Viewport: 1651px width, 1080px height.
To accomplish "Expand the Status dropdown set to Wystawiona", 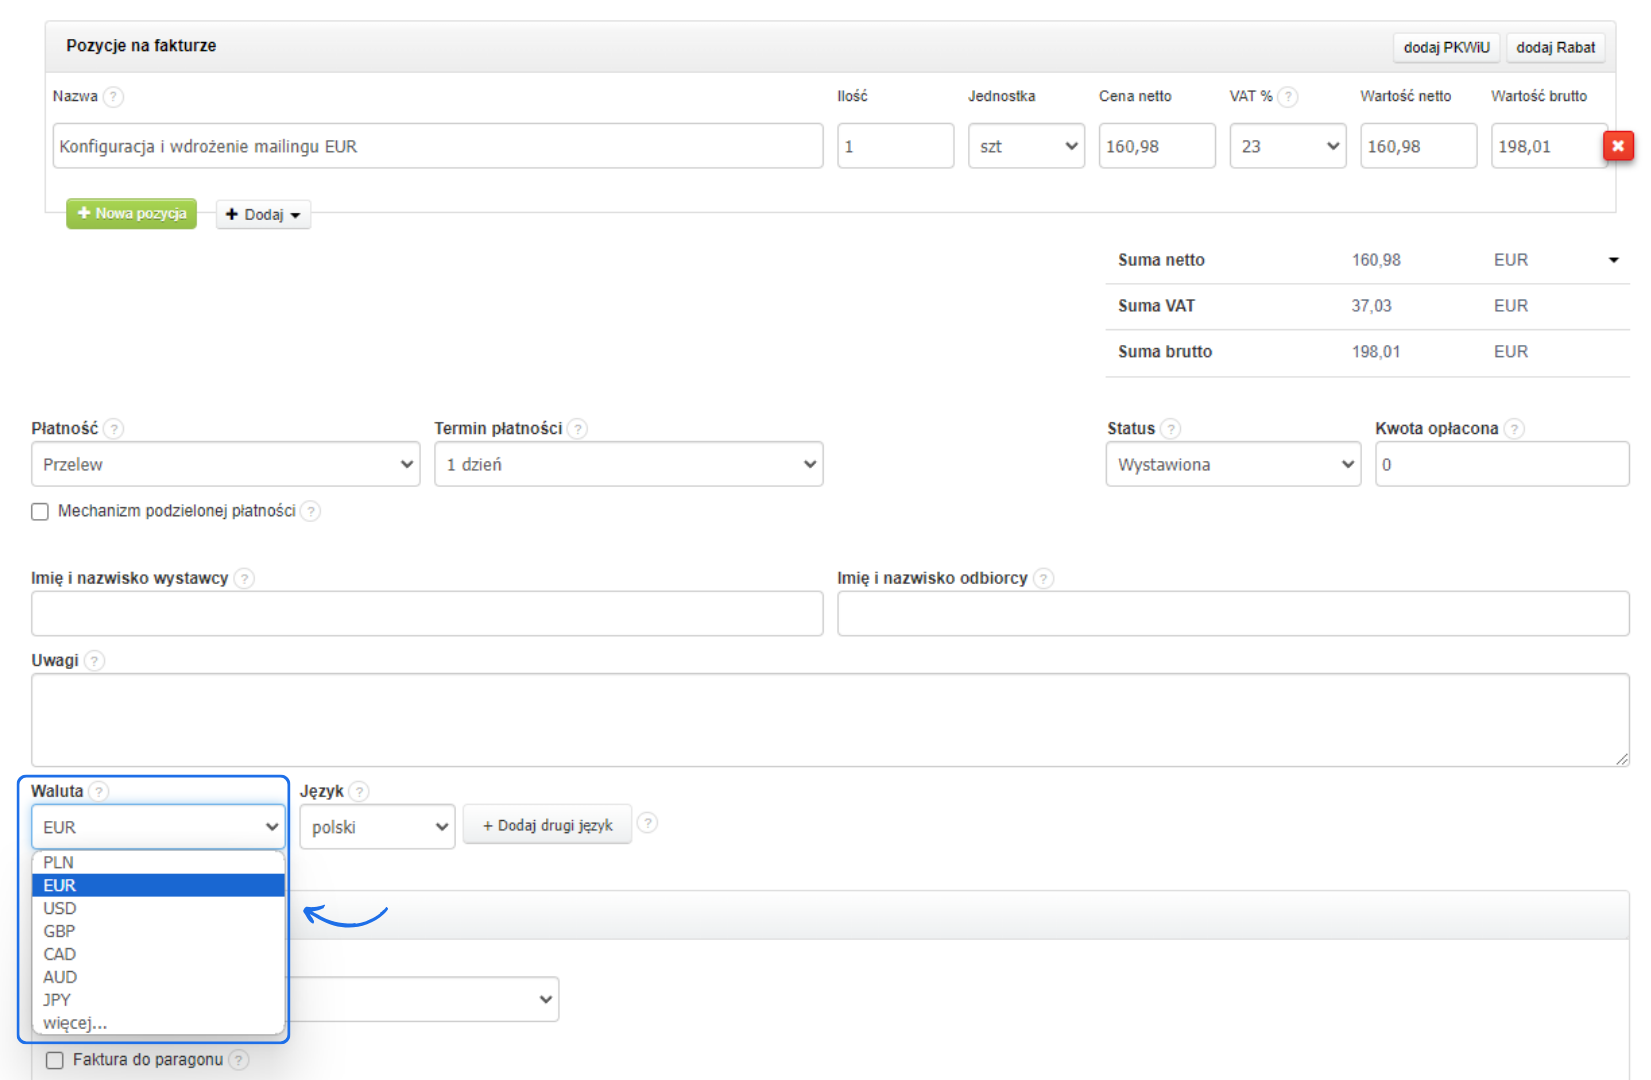I will coord(1232,464).
